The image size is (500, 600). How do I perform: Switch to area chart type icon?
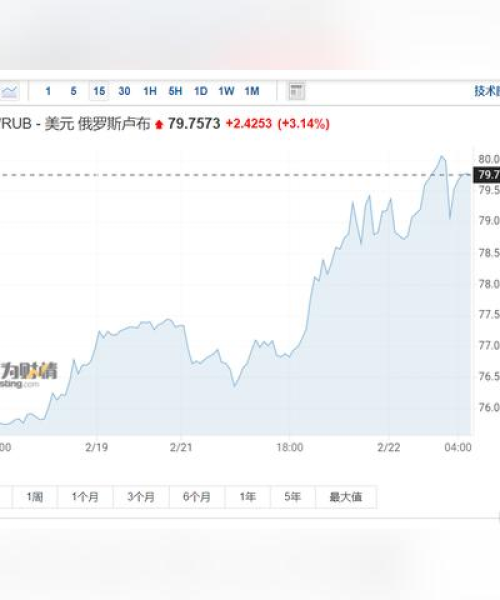click(x=10, y=91)
